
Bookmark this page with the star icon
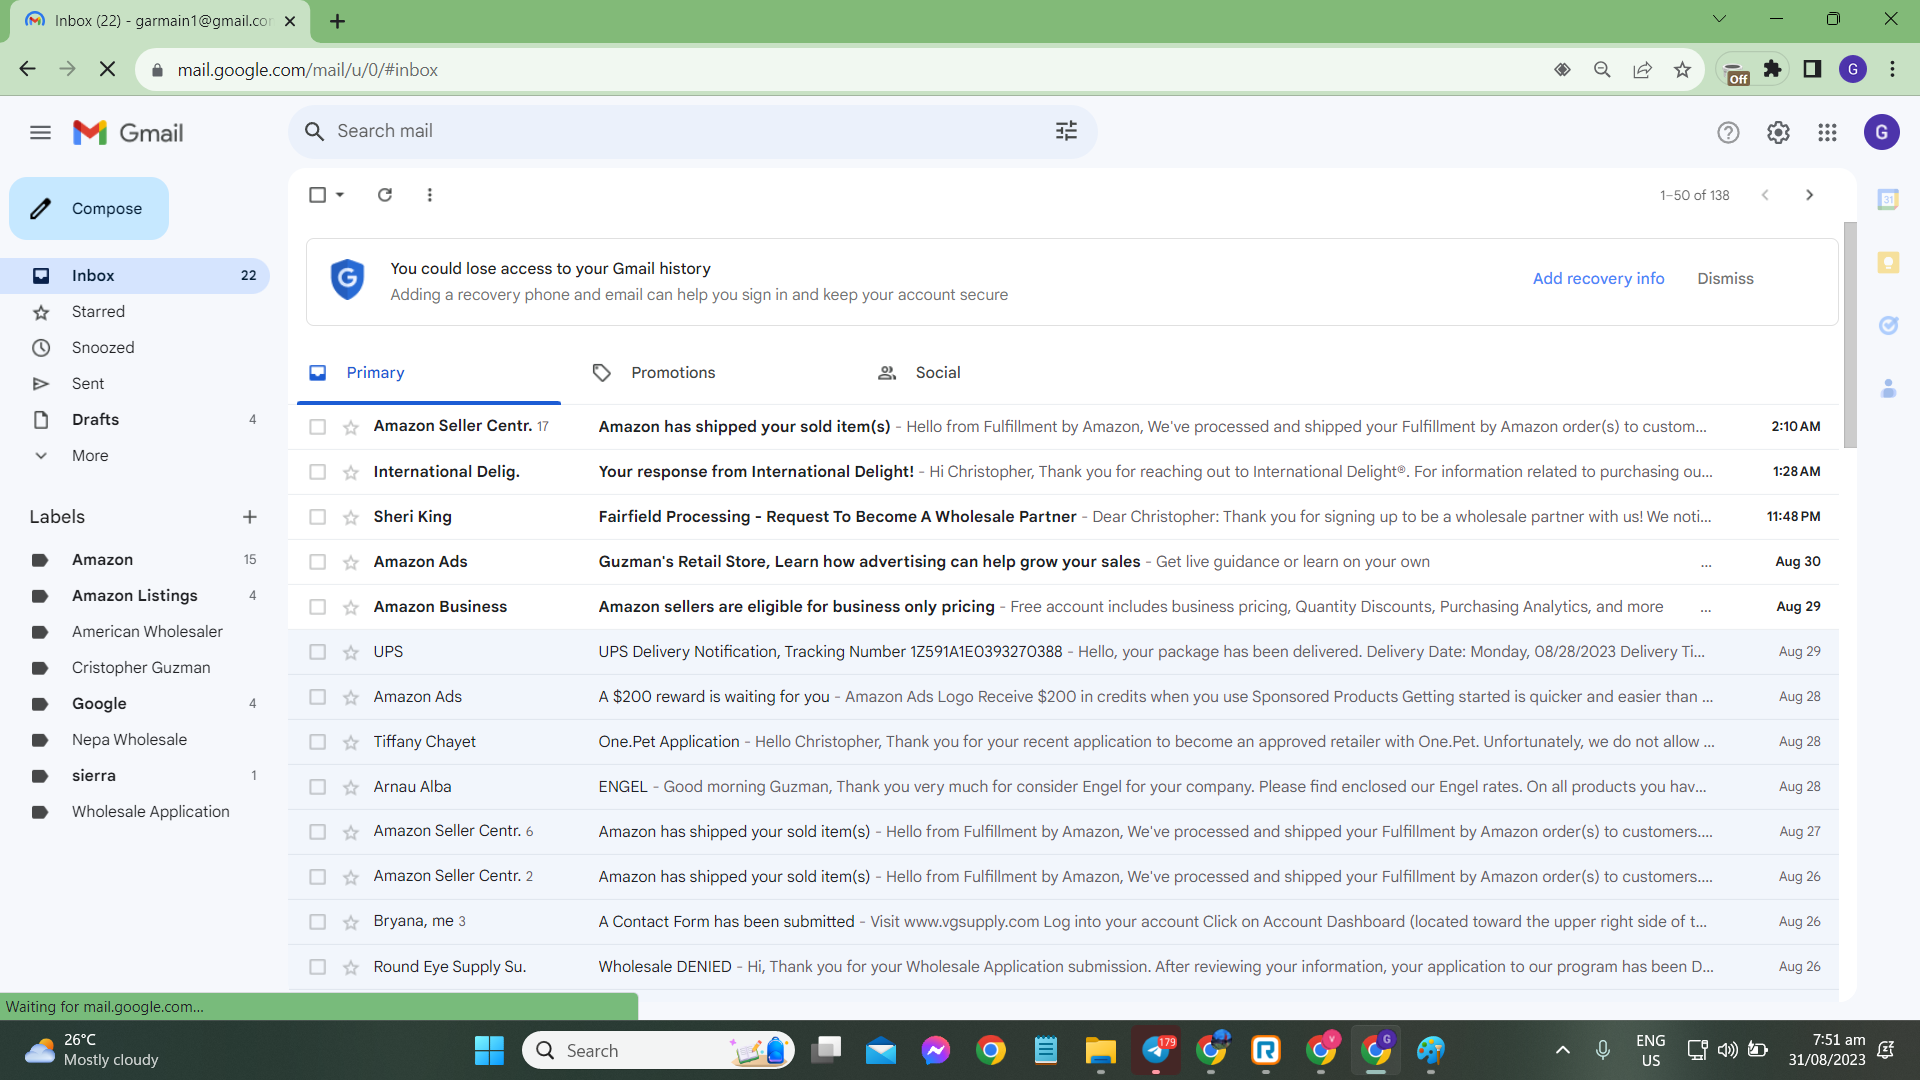point(1682,69)
